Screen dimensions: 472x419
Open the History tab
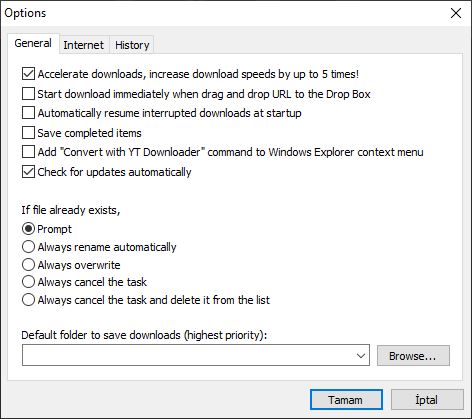132,45
